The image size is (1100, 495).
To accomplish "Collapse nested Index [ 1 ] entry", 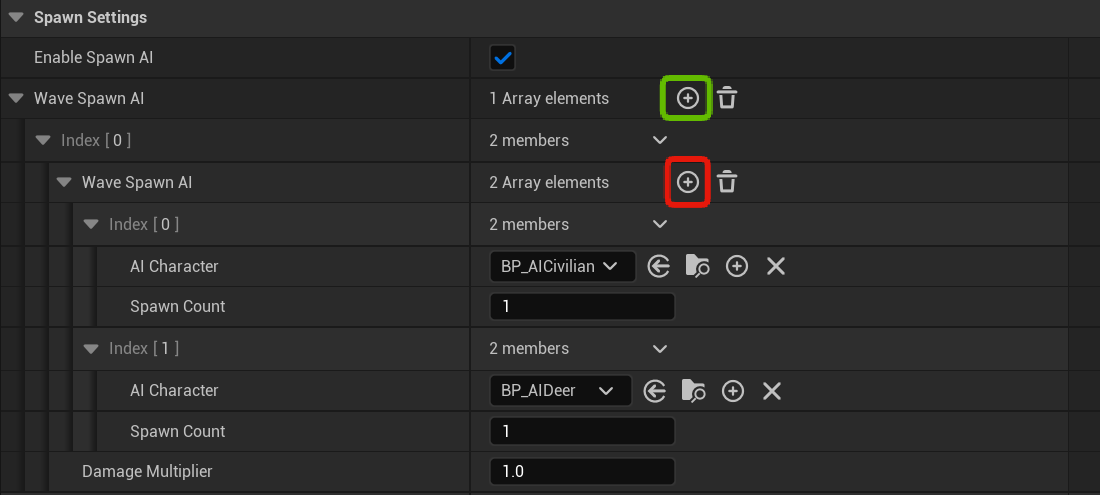I will [92, 349].
